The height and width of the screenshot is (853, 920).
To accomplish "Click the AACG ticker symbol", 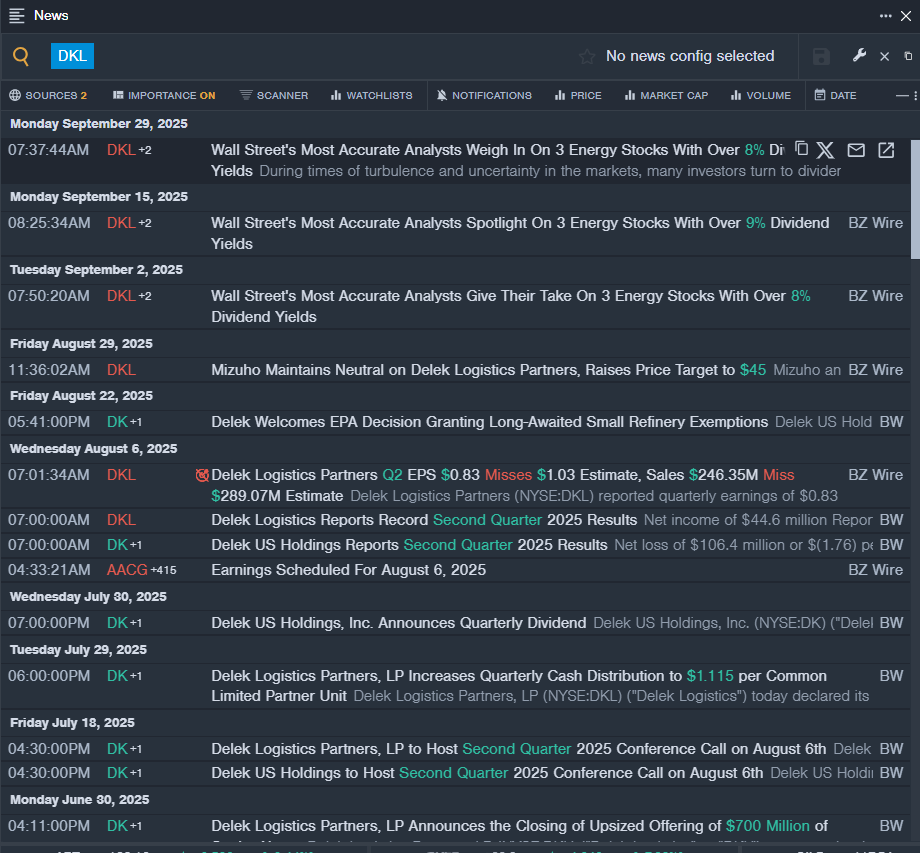I will 126,570.
